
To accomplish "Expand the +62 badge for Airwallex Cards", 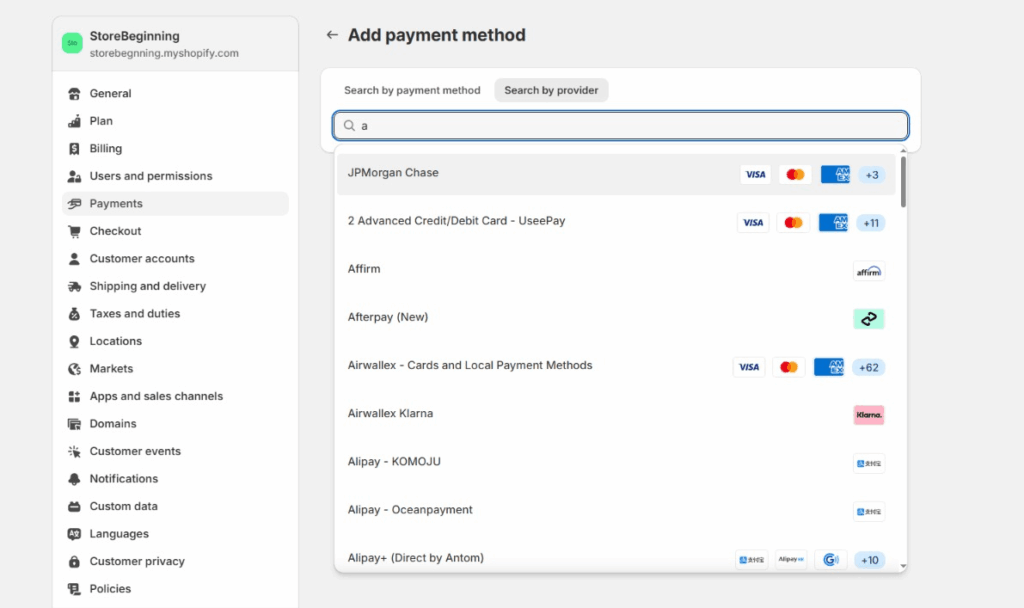I will click(868, 367).
